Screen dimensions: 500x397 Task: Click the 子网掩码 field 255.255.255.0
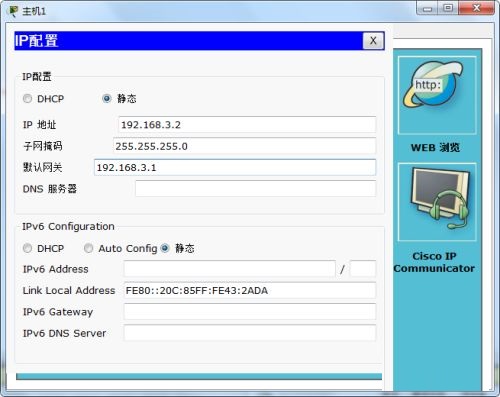pos(244,146)
